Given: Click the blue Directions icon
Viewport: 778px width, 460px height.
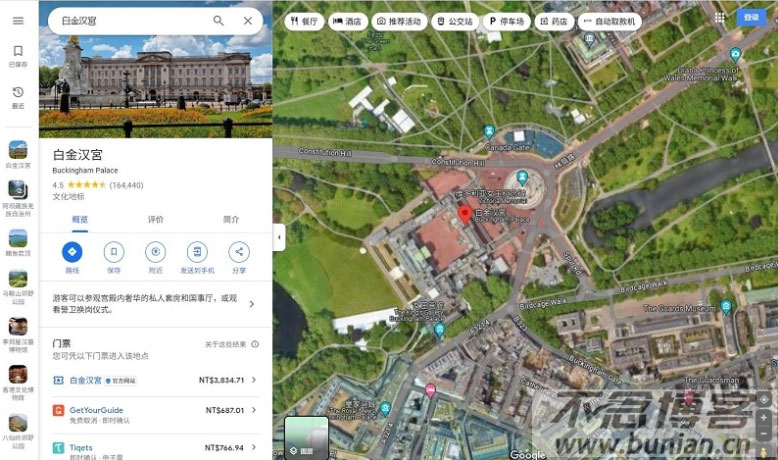Looking at the screenshot, I should pyautogui.click(x=72, y=252).
